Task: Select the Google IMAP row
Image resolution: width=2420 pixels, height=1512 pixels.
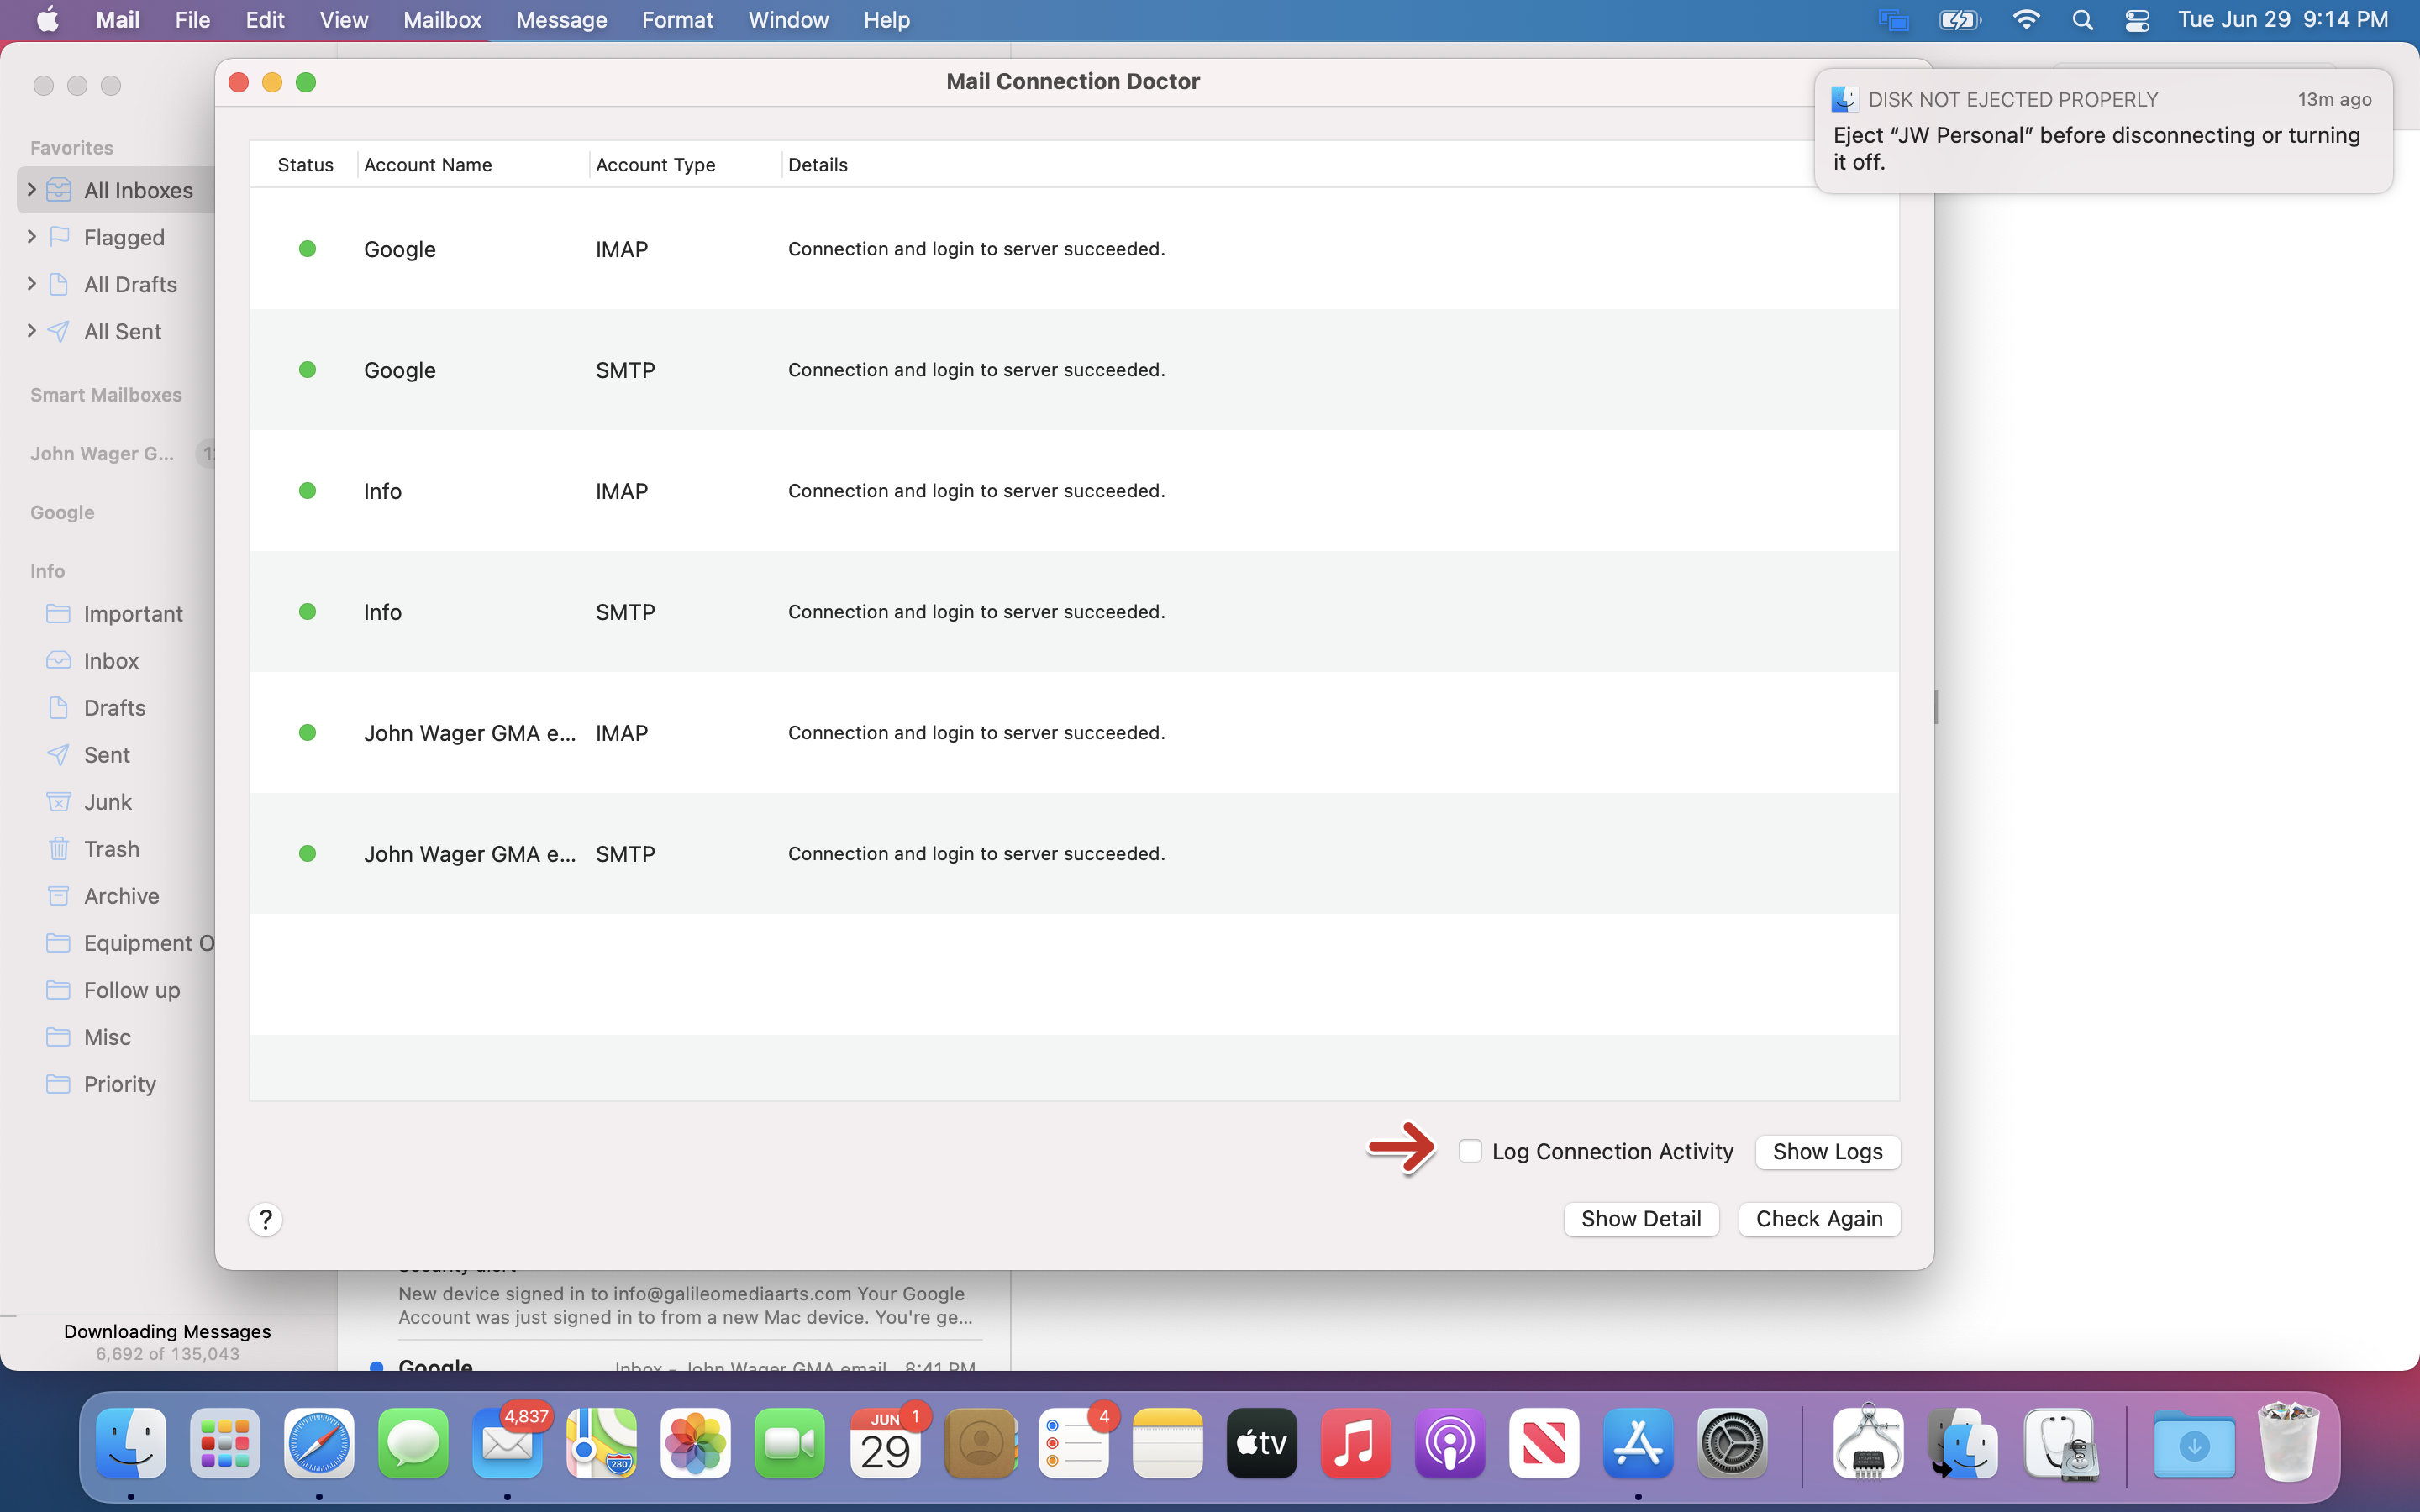Action: coord(1074,249)
